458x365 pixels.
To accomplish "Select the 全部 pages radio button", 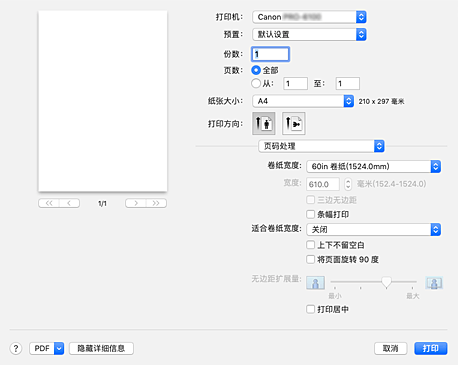I will 256,70.
